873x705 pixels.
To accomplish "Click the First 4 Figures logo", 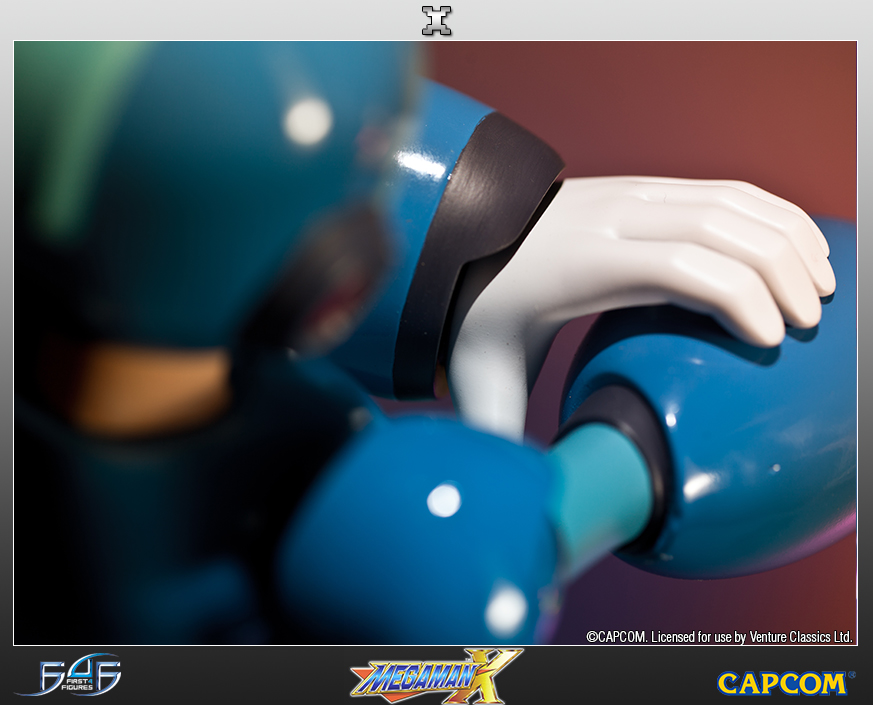I will pos(68,676).
